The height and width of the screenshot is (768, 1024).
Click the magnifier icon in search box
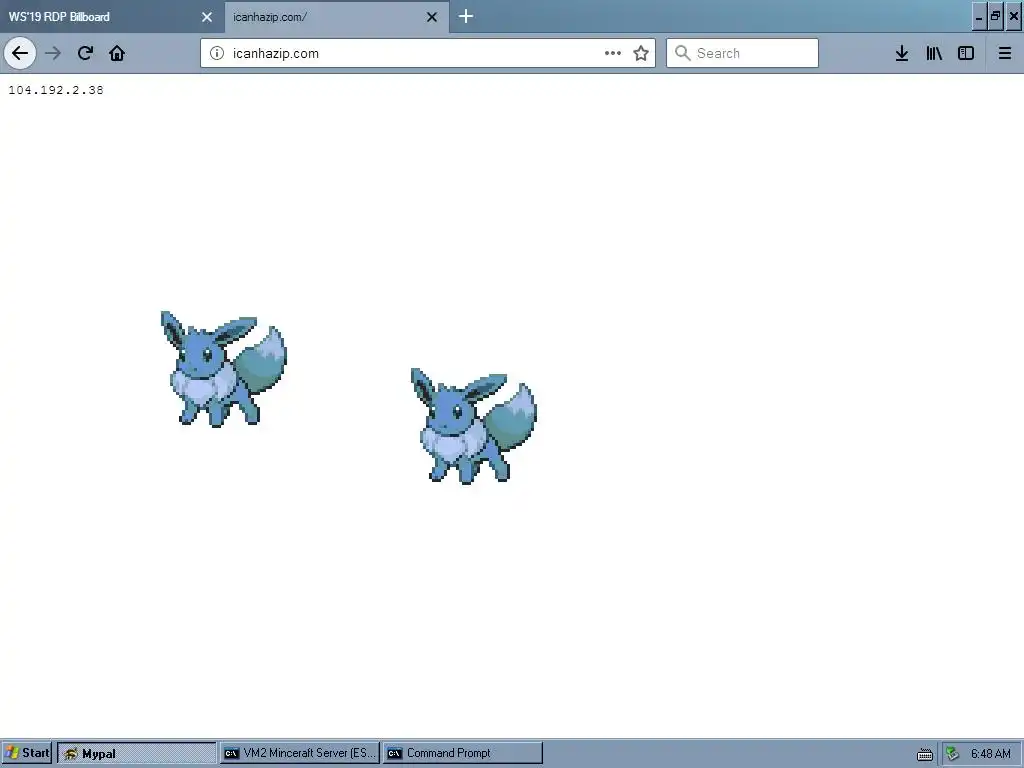[x=682, y=53]
